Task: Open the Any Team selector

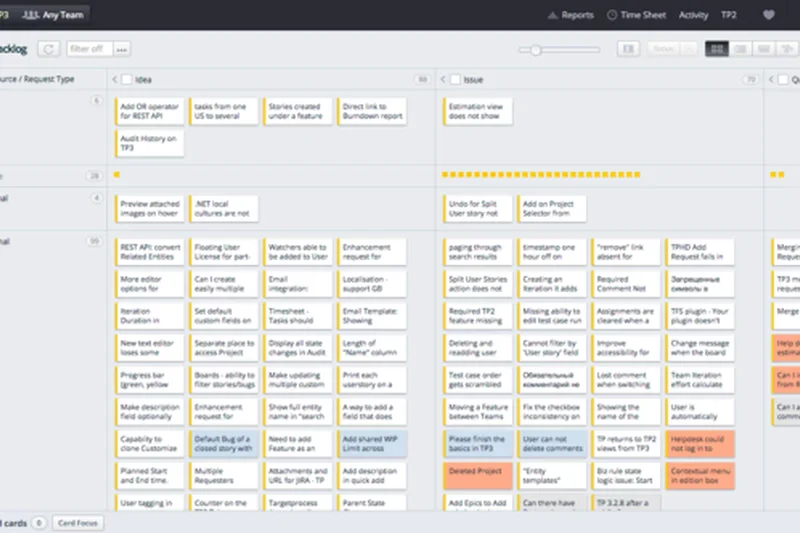Action: pyautogui.click(x=54, y=15)
